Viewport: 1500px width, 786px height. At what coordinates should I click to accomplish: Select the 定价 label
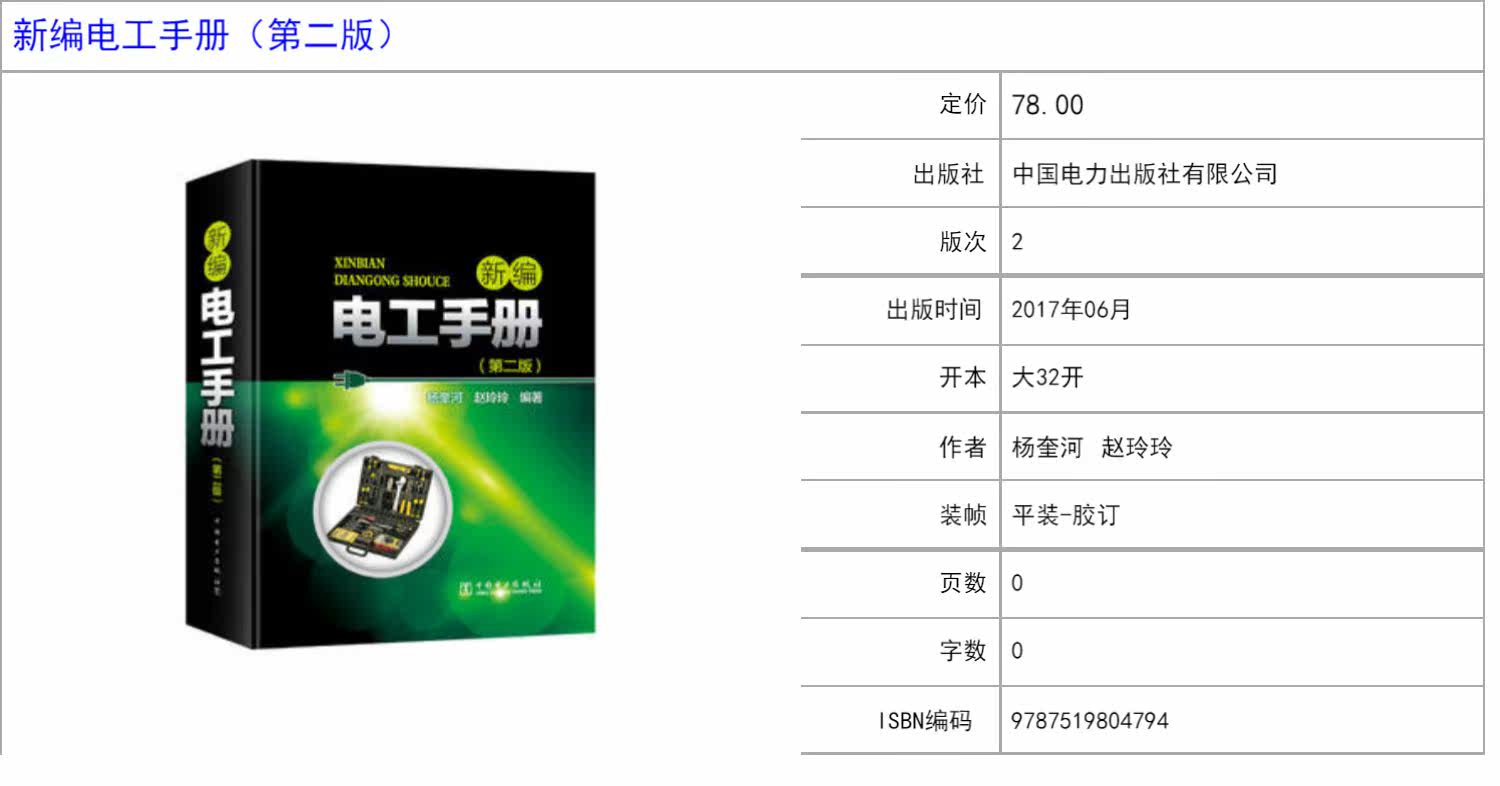point(963,104)
